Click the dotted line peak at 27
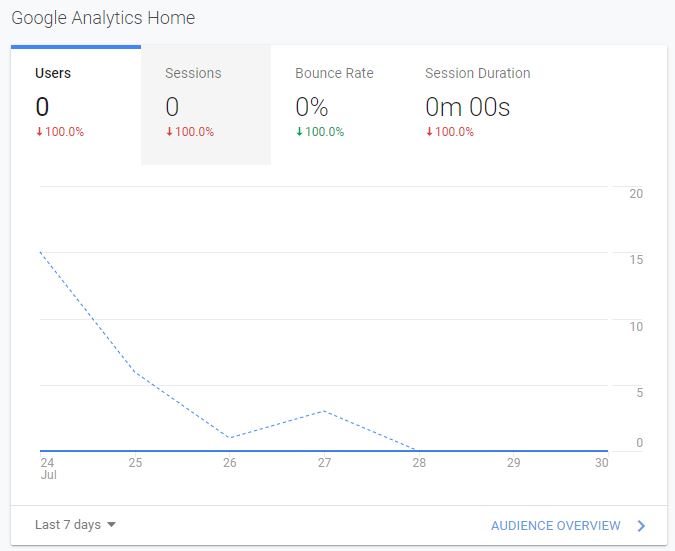Viewport: 675px width, 551px height. [x=324, y=411]
